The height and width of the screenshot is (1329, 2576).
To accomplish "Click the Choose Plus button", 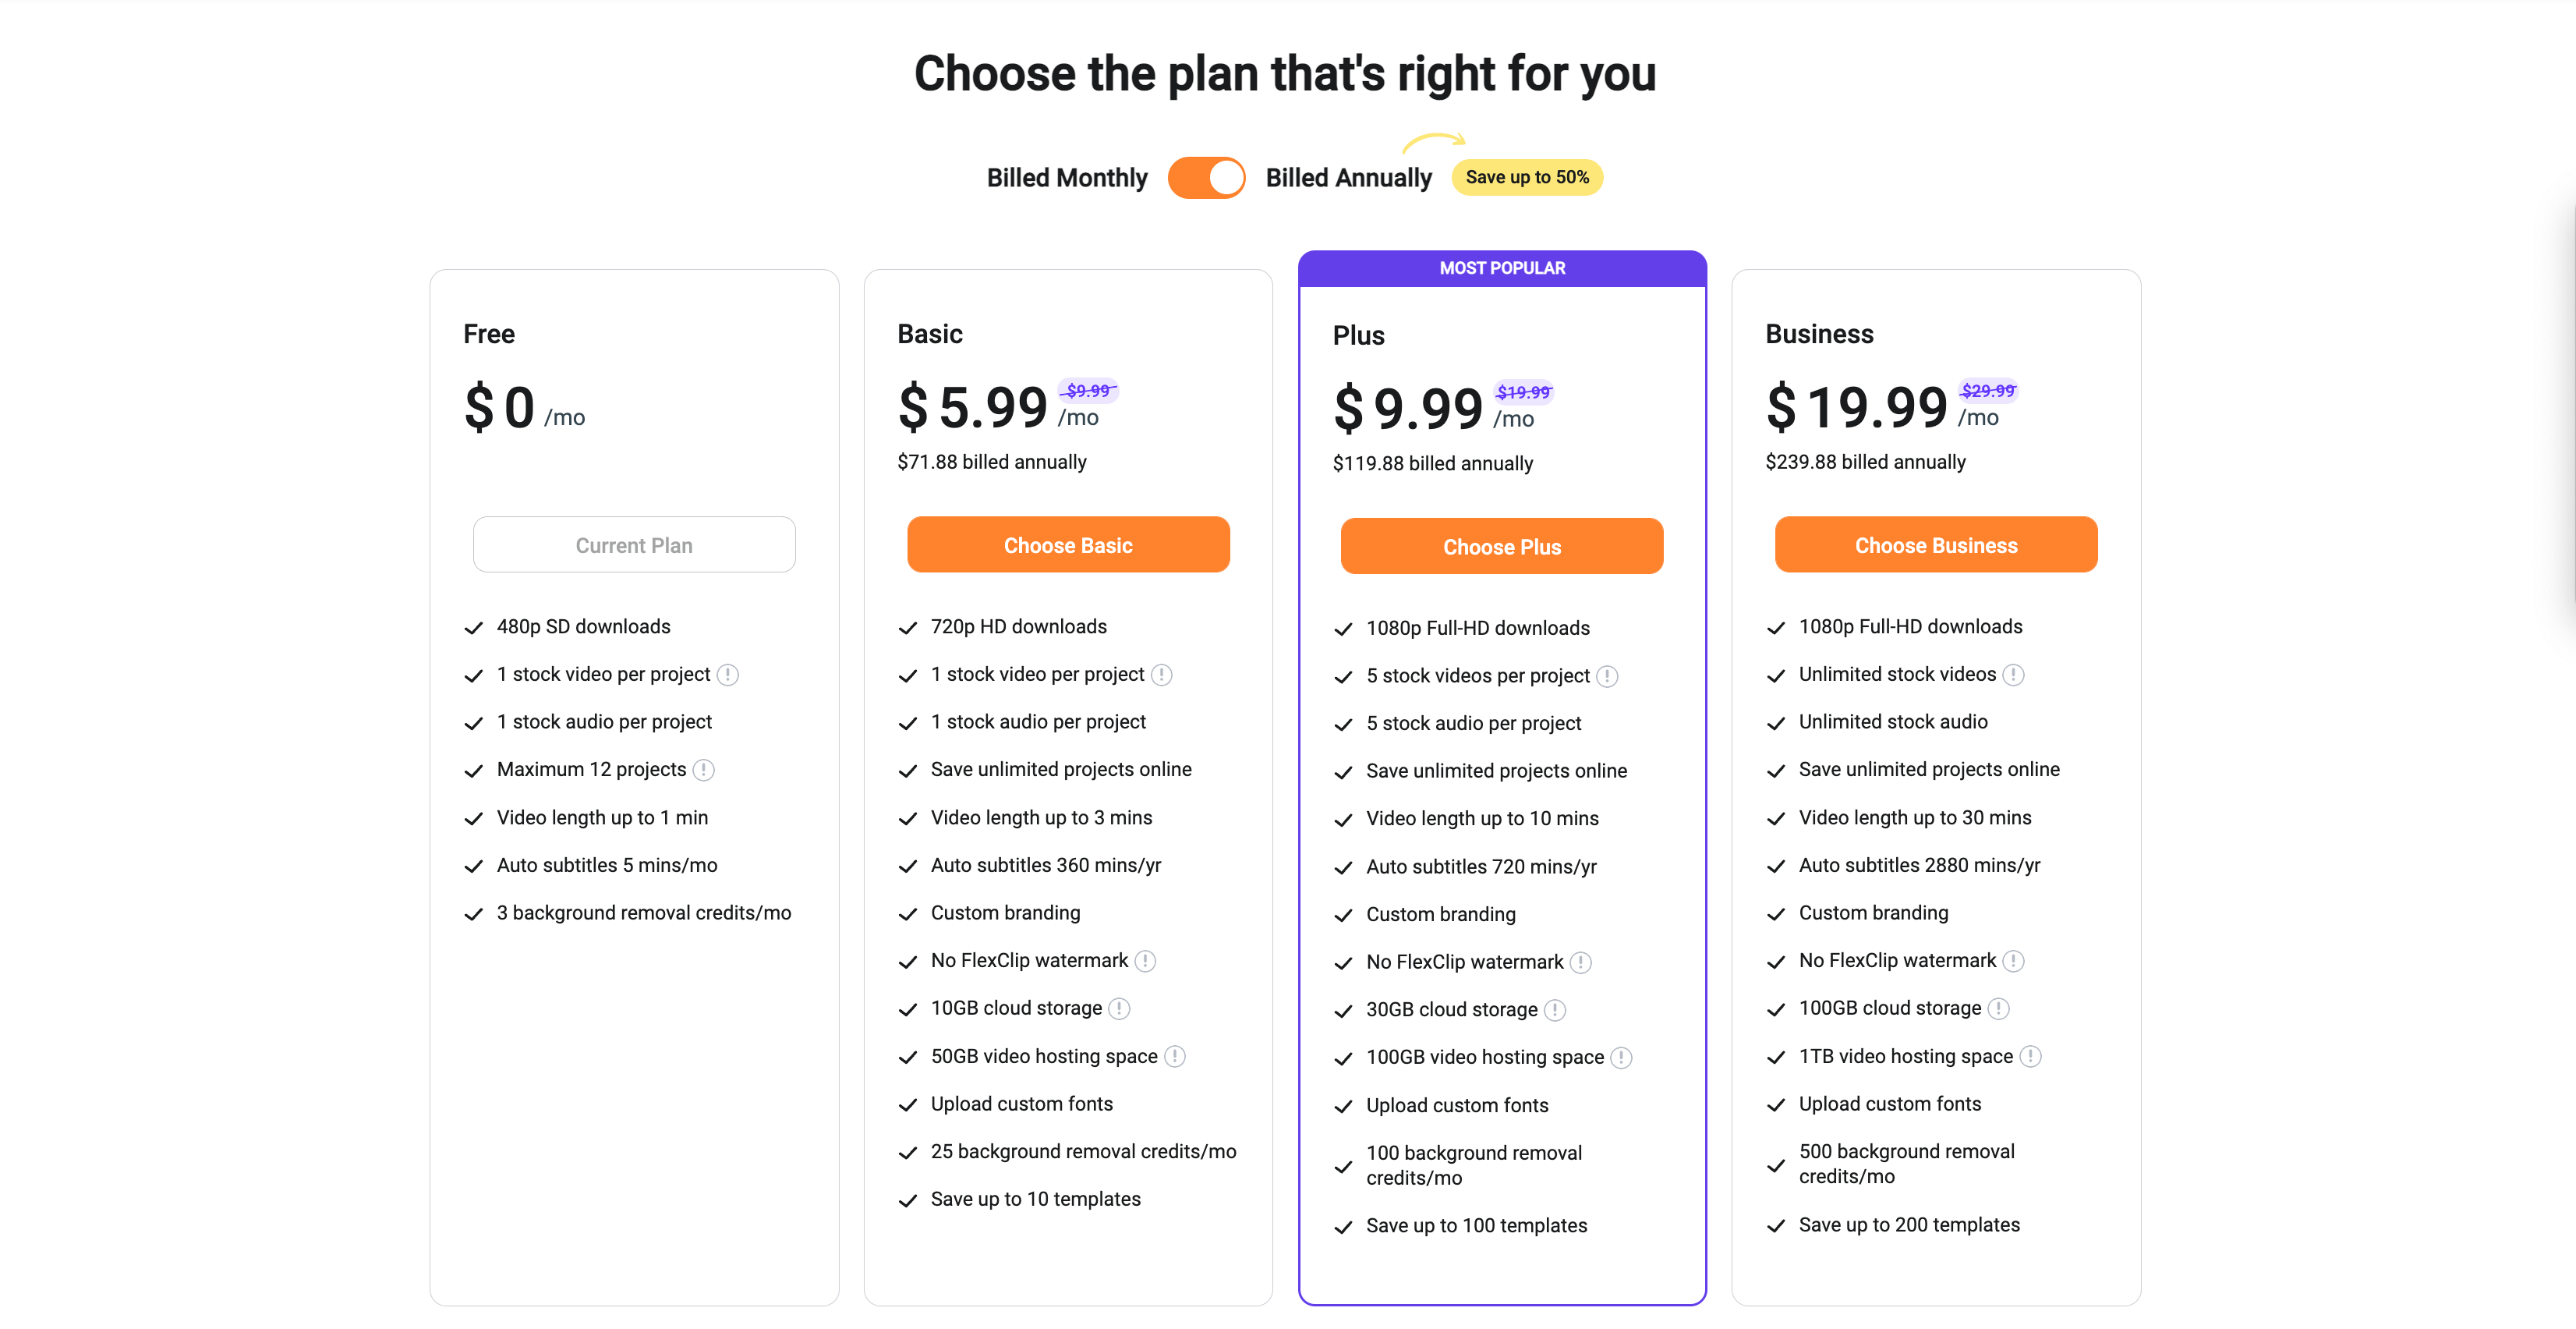I will pos(1502,546).
